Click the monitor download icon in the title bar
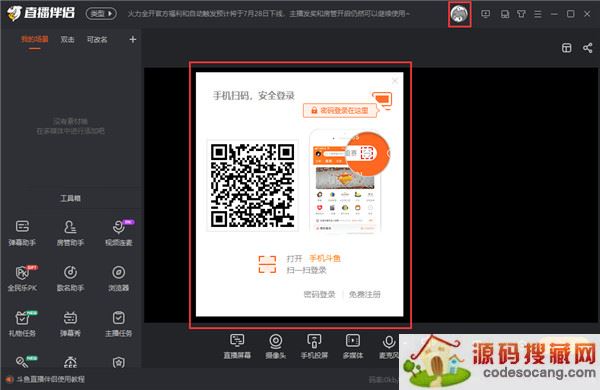The image size is (600, 390). coord(486,14)
